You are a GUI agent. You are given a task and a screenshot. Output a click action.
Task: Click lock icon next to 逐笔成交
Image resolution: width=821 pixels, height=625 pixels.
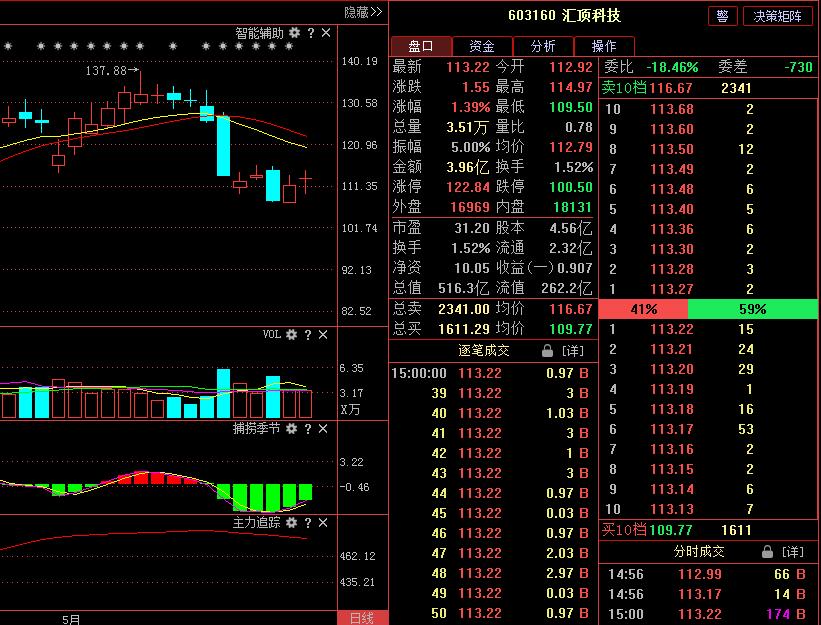547,351
